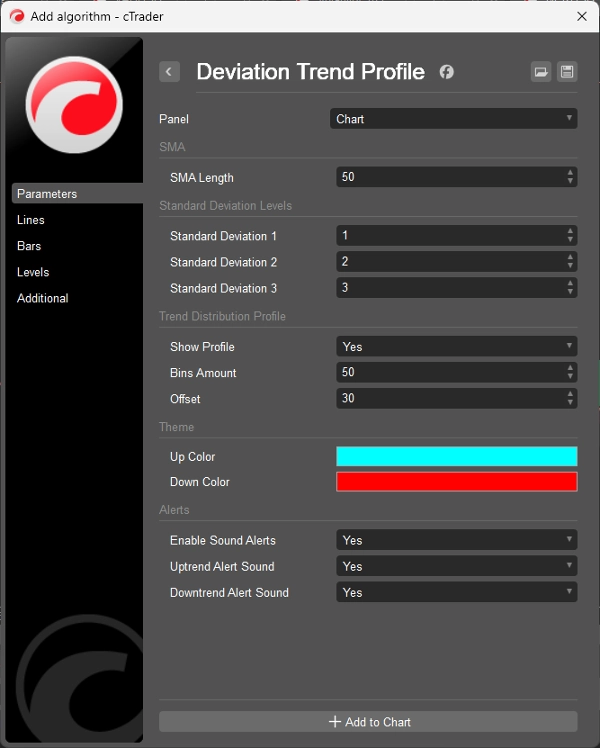Decrease Standard Deviation 3 with the down arrow

[570, 293]
